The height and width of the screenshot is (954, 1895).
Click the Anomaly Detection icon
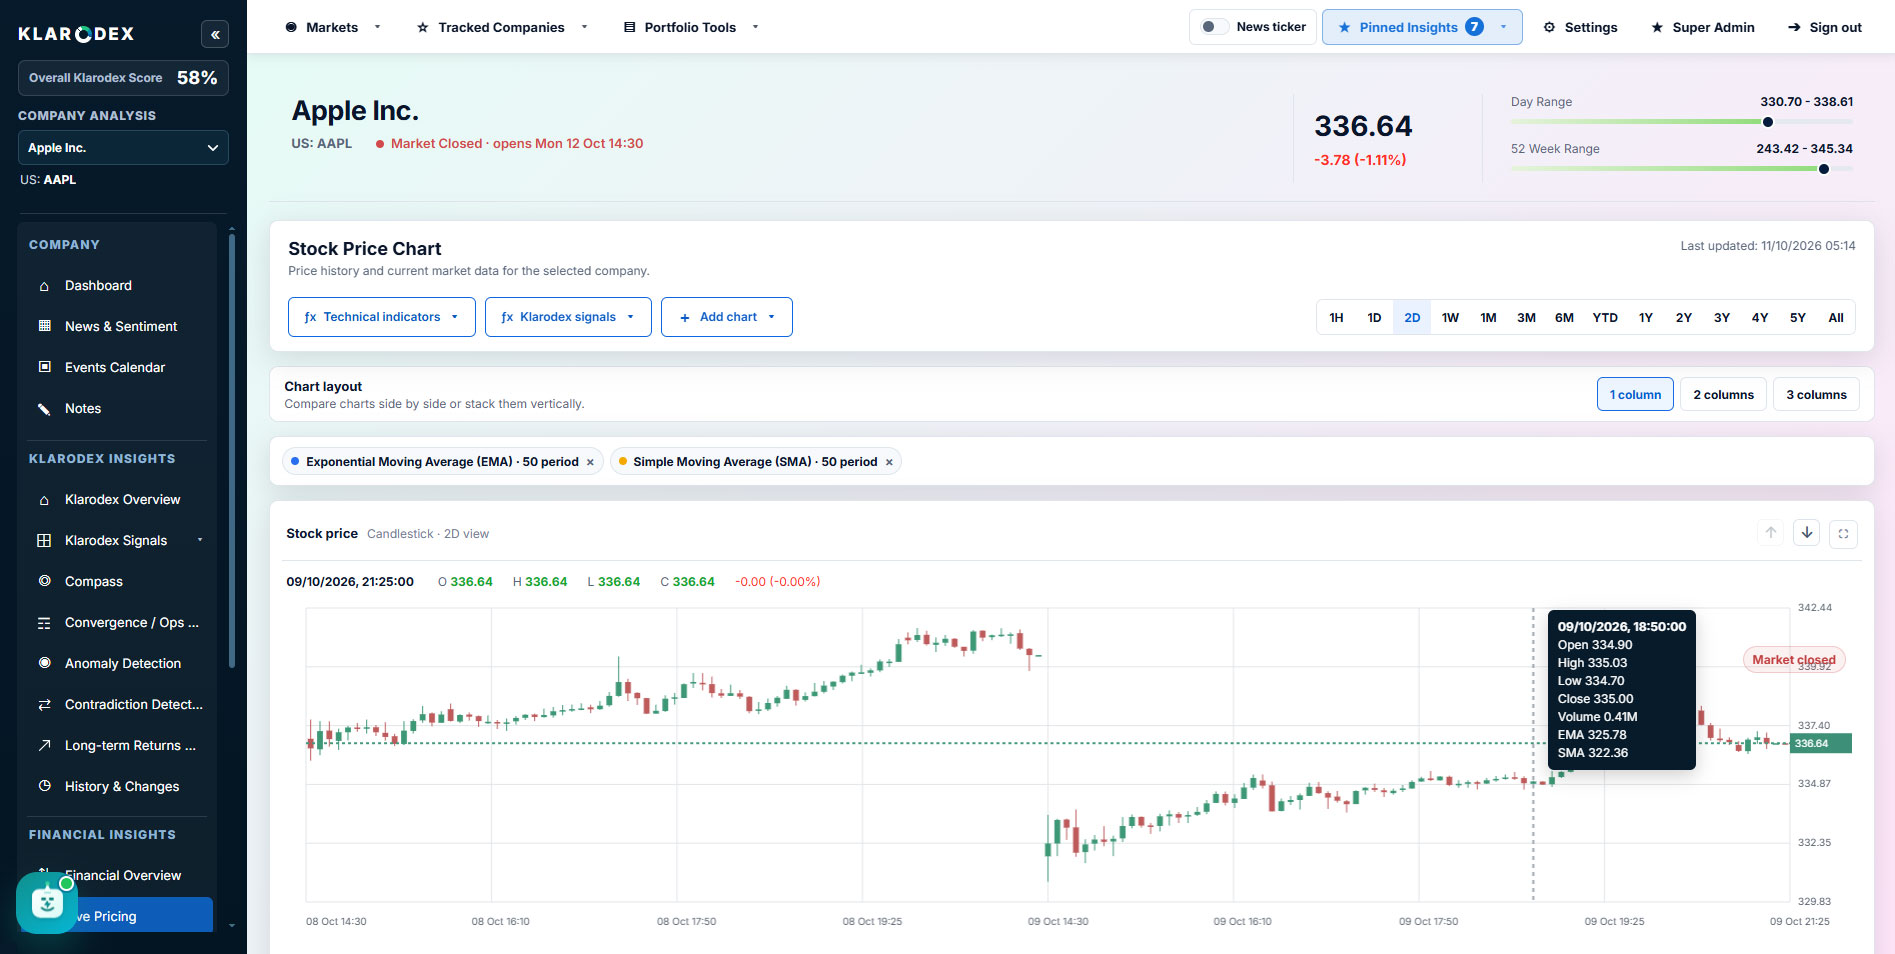coord(44,663)
